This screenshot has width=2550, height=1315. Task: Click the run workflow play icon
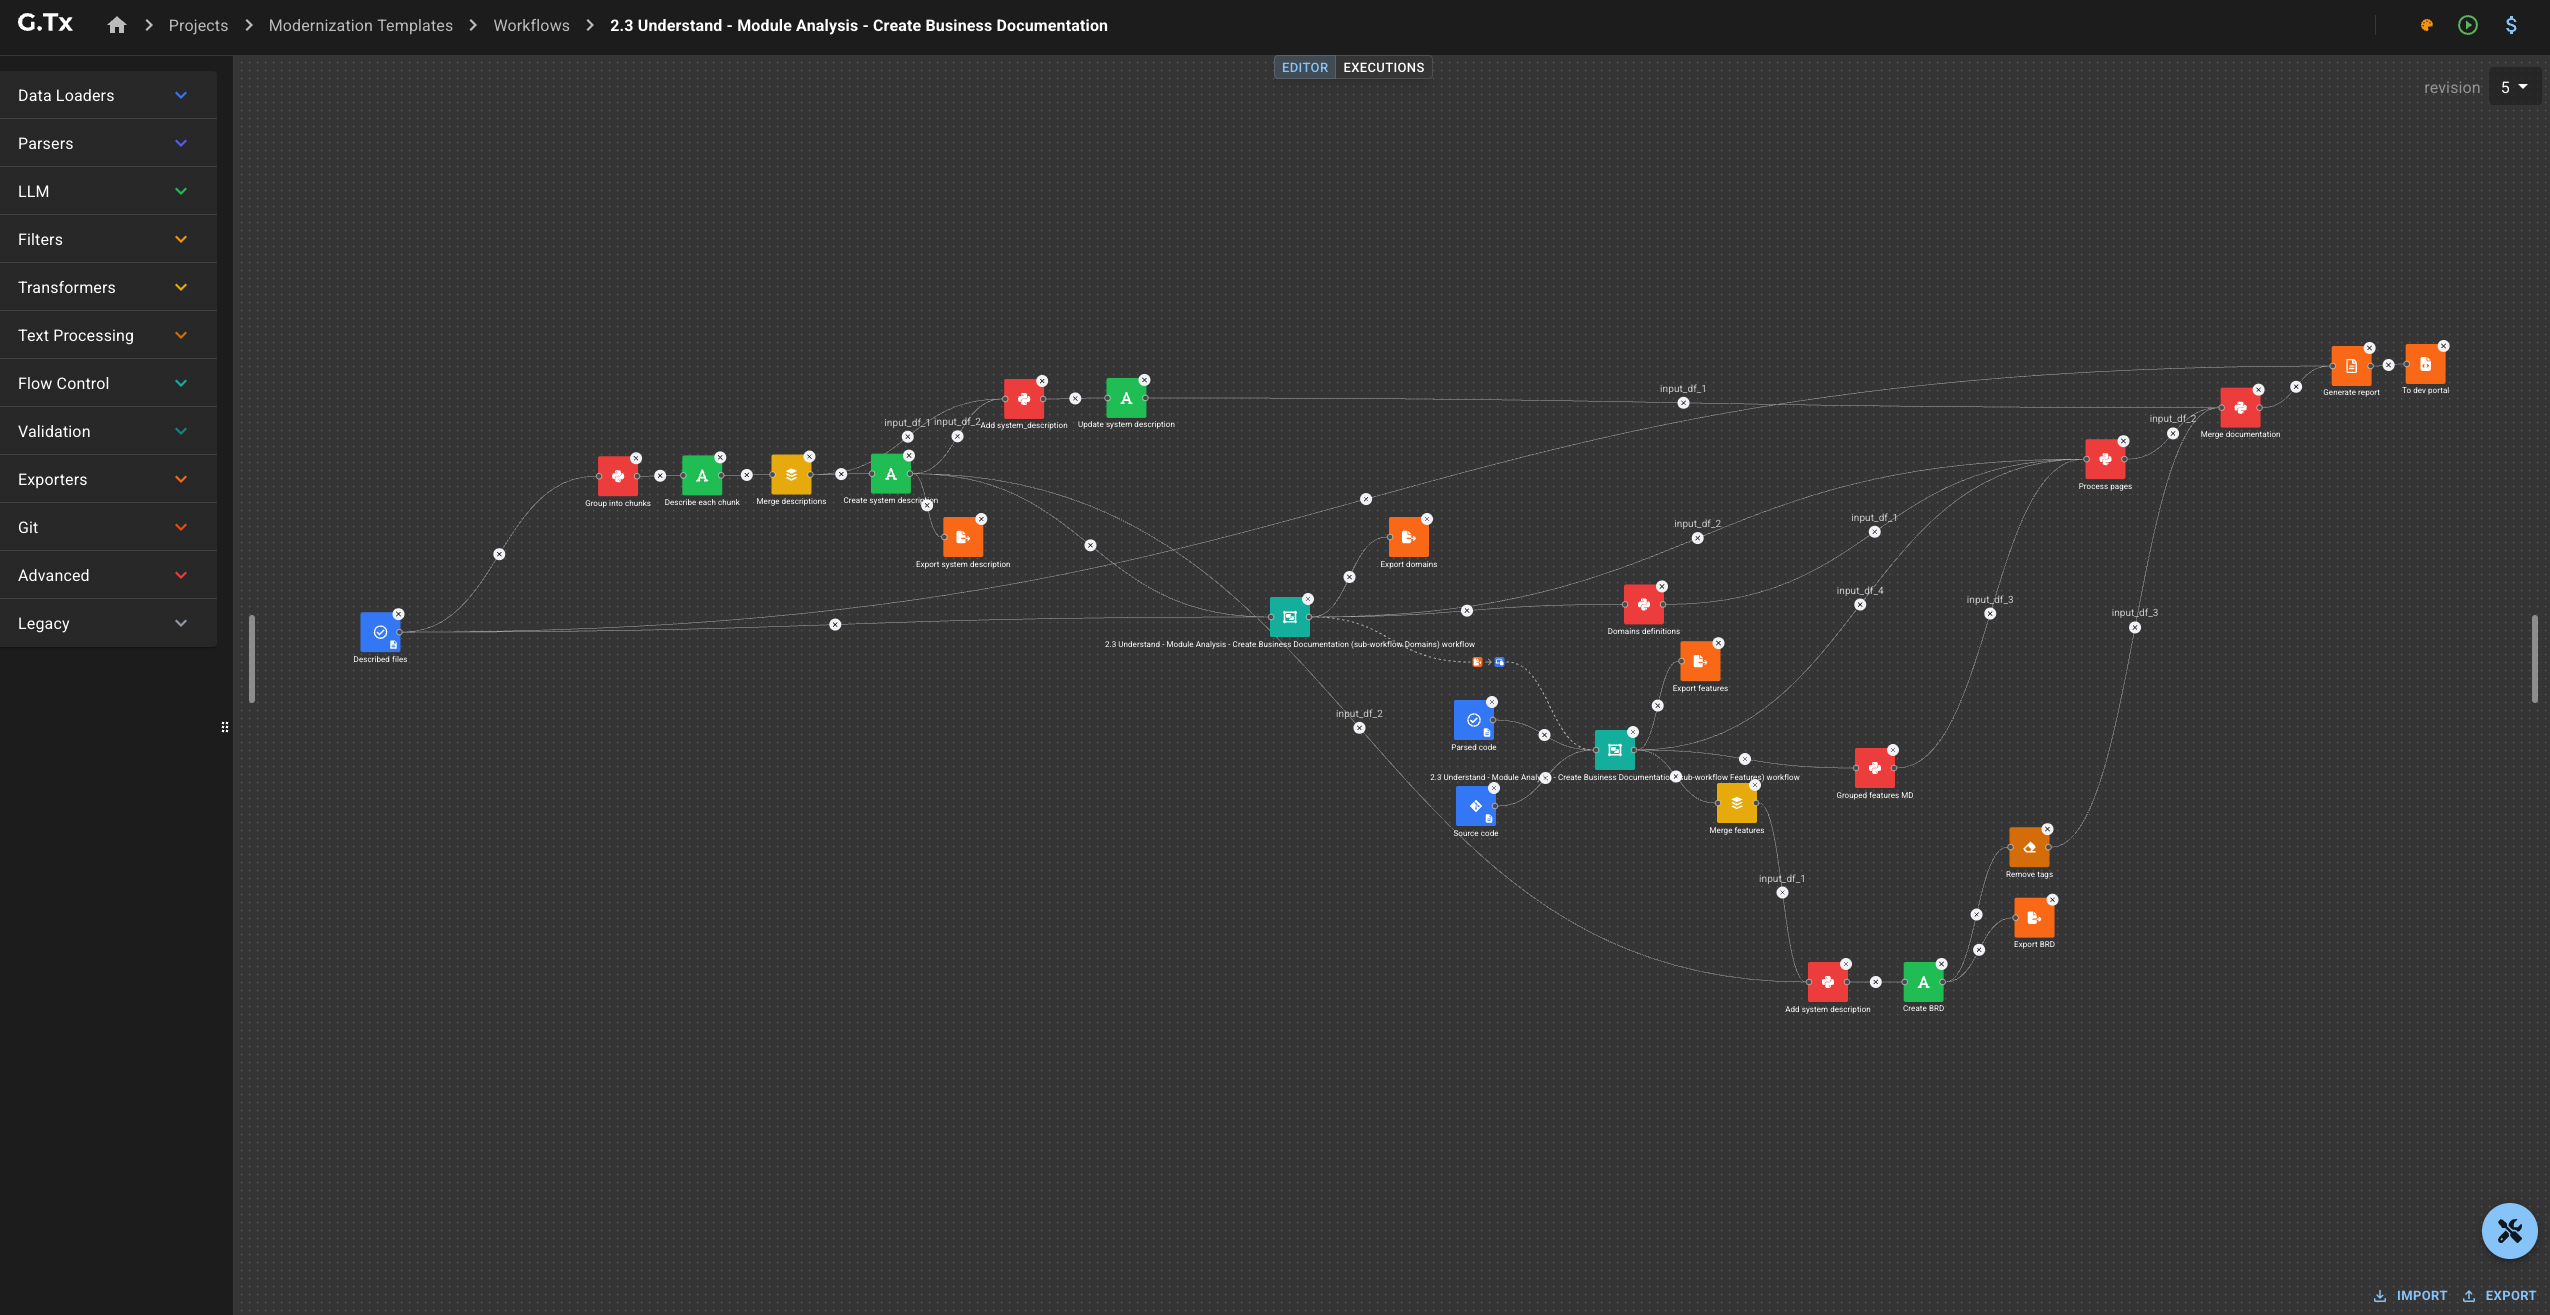(2468, 25)
